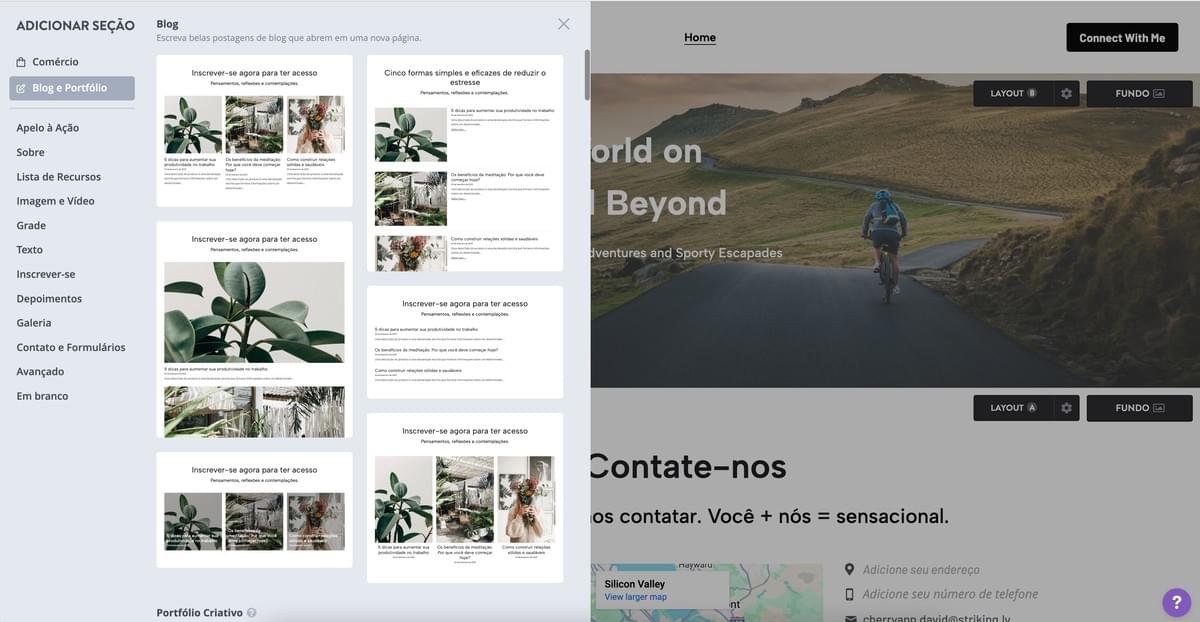The image size is (1200, 622).
Task: Pick blog layout with overlay image captions
Action: click(x=254, y=510)
